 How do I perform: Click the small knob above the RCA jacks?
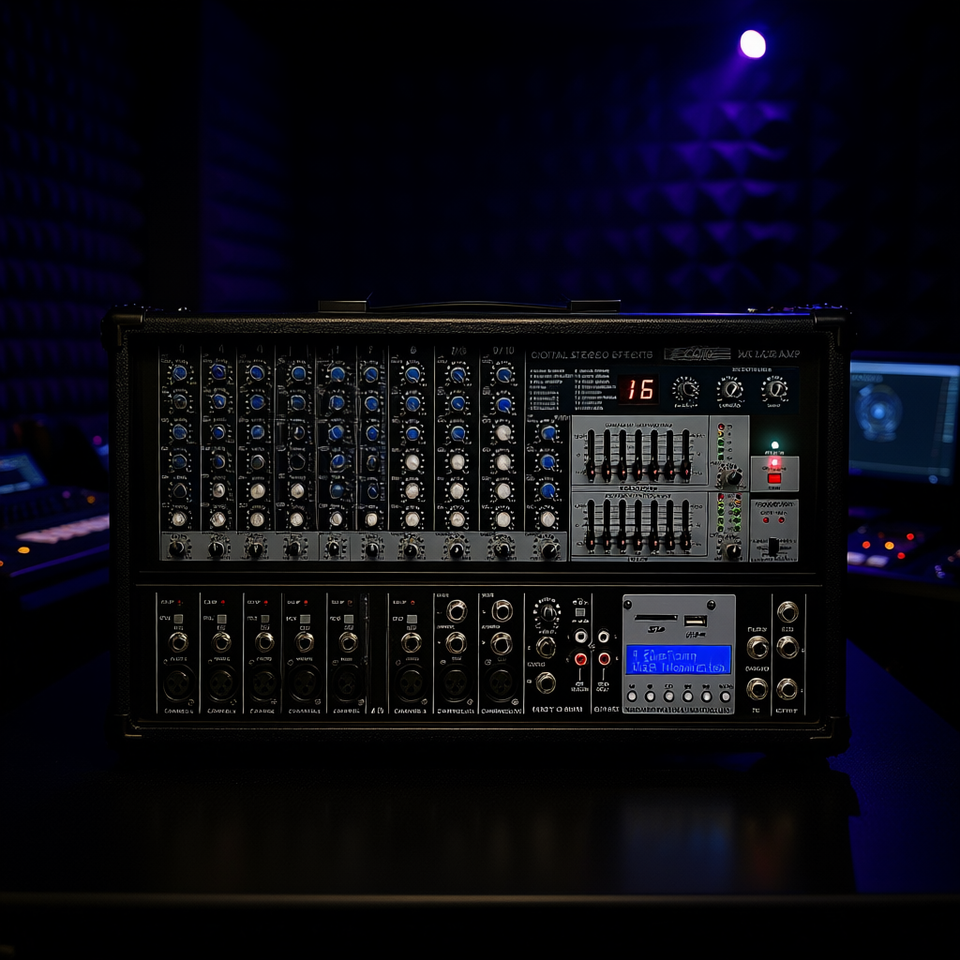click(547, 611)
